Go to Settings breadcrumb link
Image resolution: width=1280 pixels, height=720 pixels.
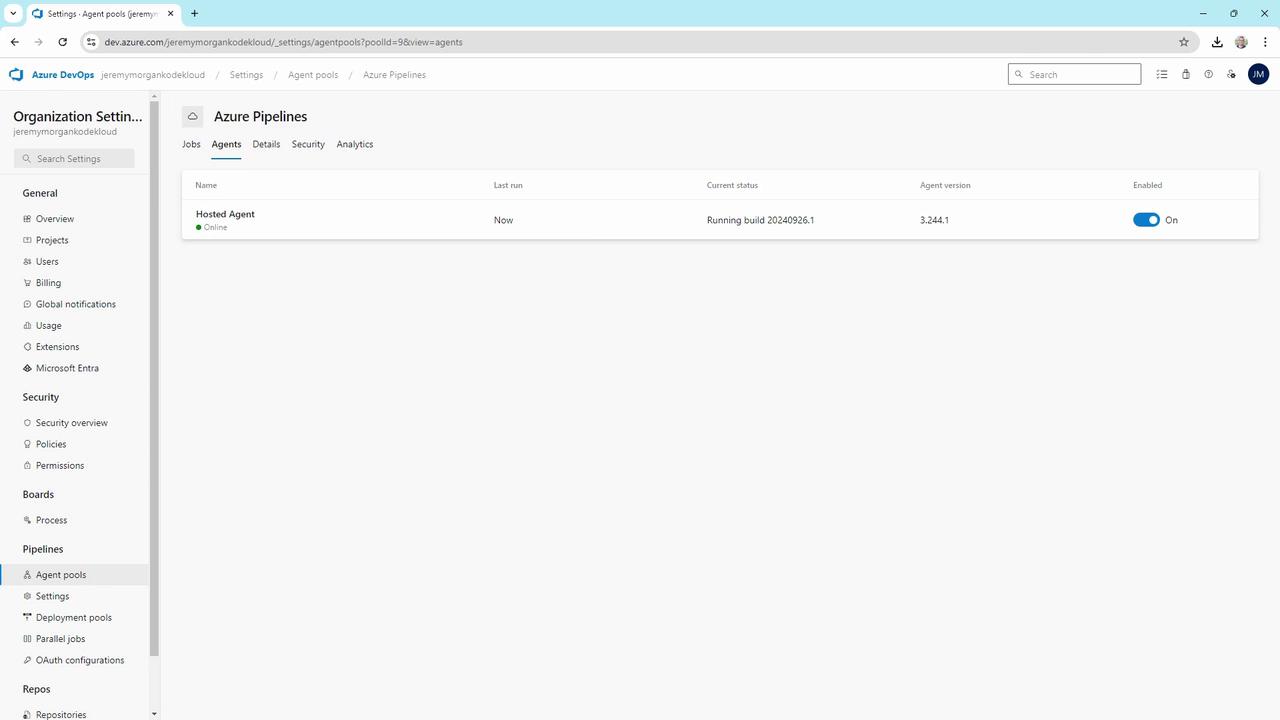pyautogui.click(x=246, y=75)
